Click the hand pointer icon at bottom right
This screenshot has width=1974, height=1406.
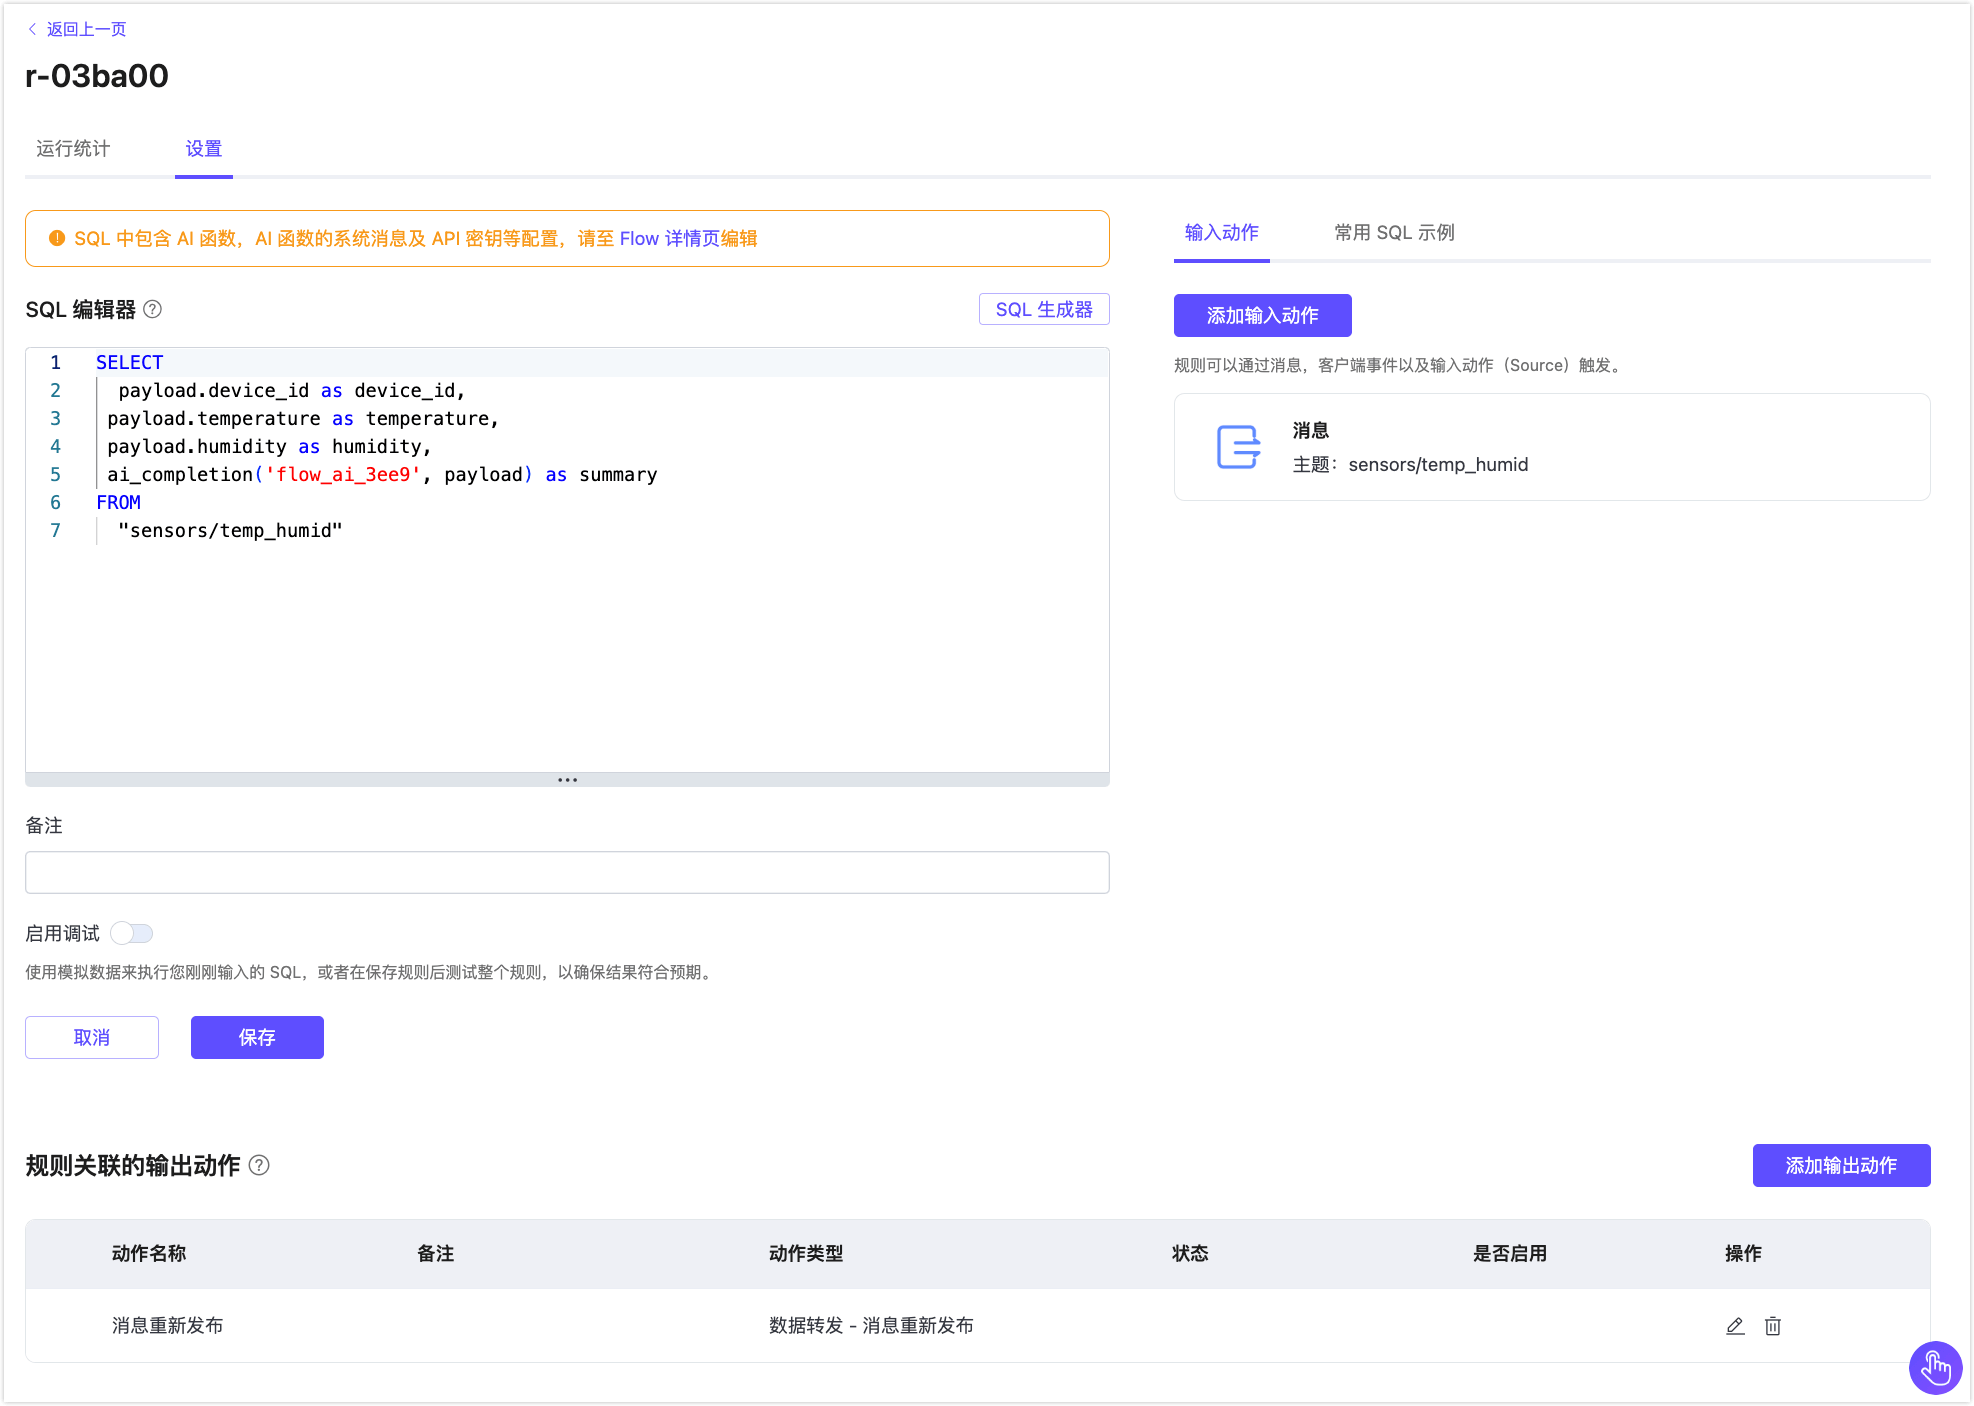click(1935, 1368)
